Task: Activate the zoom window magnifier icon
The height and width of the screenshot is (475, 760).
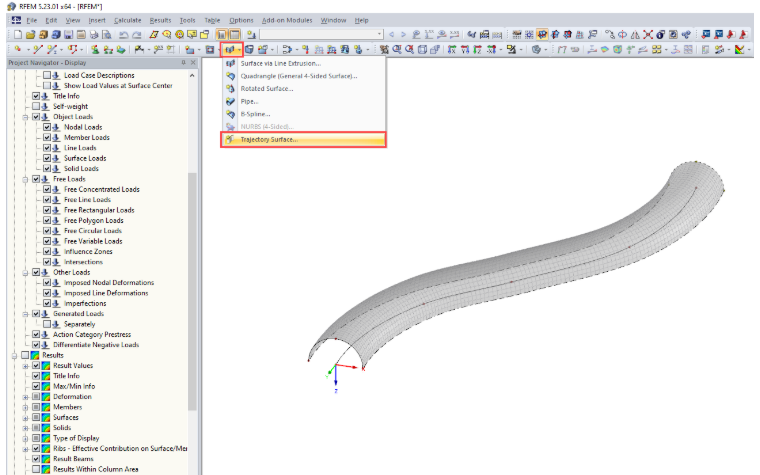Action: click(x=397, y=49)
